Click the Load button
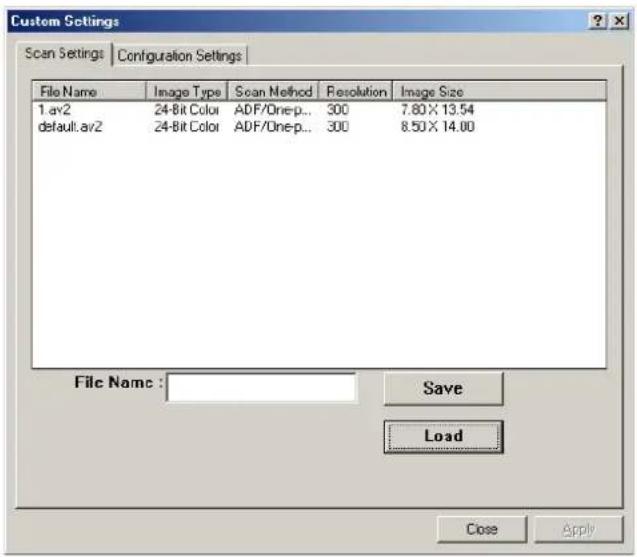Viewport: 637px width, 557px height. 443,436
